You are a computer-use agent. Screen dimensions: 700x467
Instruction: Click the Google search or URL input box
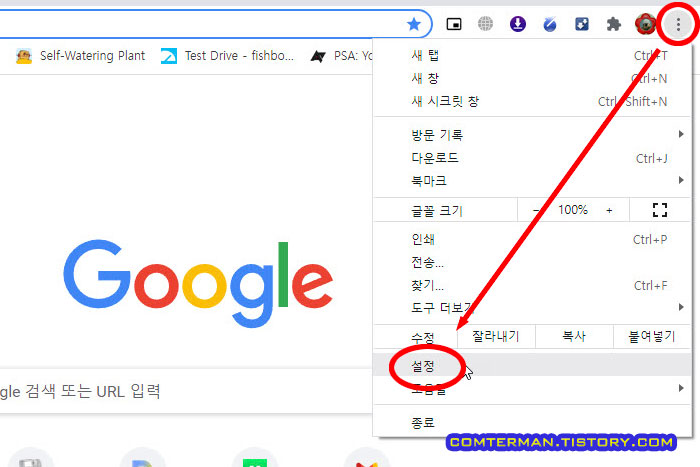(x=185, y=391)
